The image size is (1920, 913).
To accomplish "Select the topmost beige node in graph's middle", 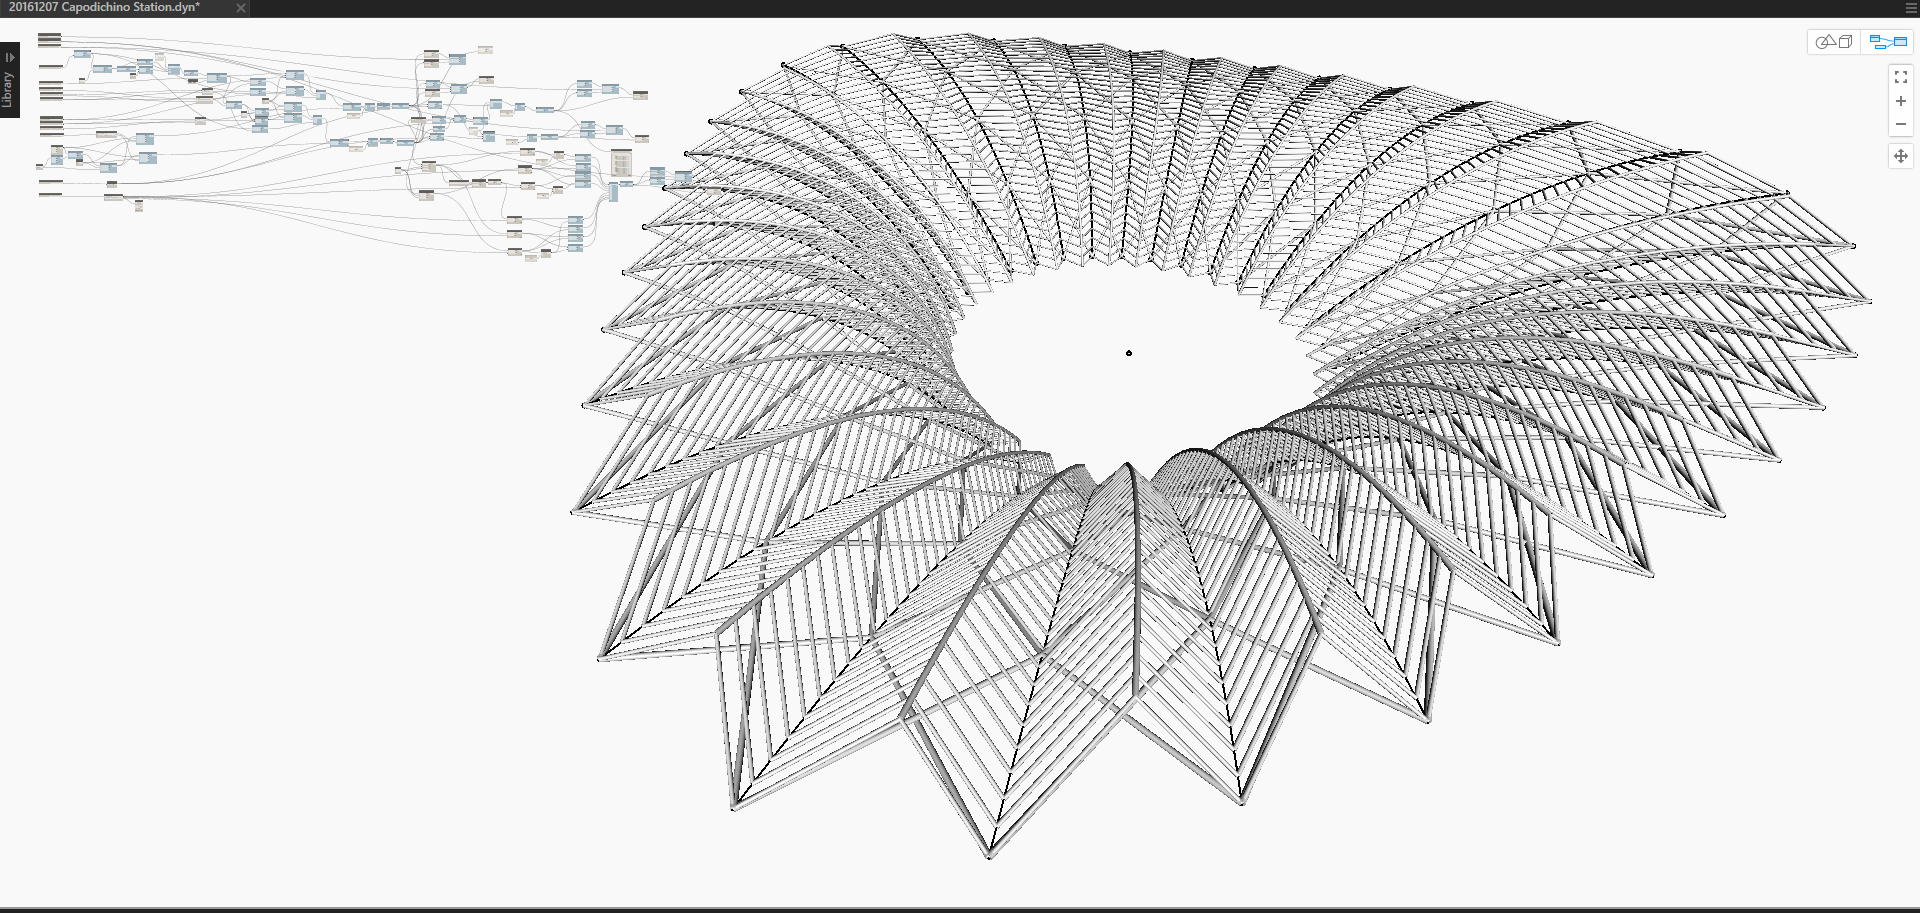I will (x=485, y=49).
